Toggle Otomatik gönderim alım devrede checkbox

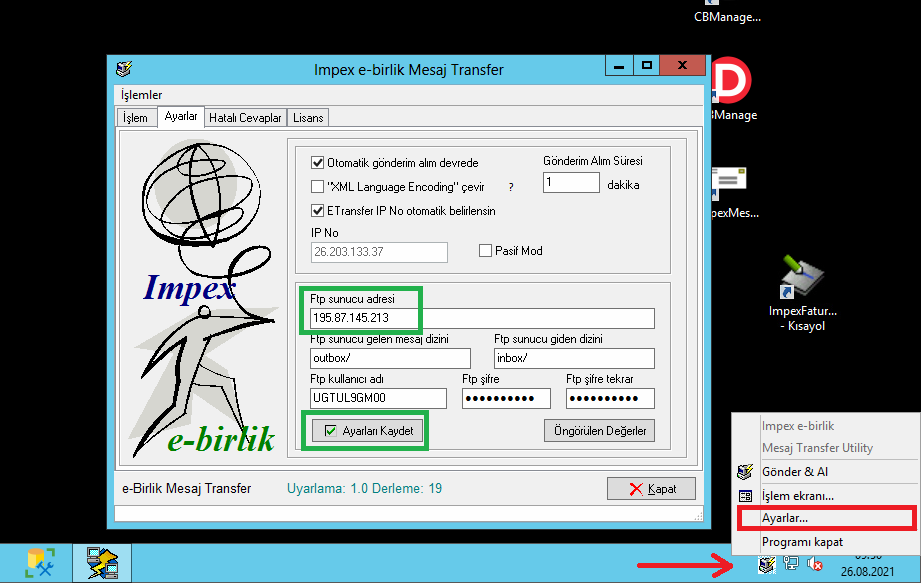tap(318, 162)
